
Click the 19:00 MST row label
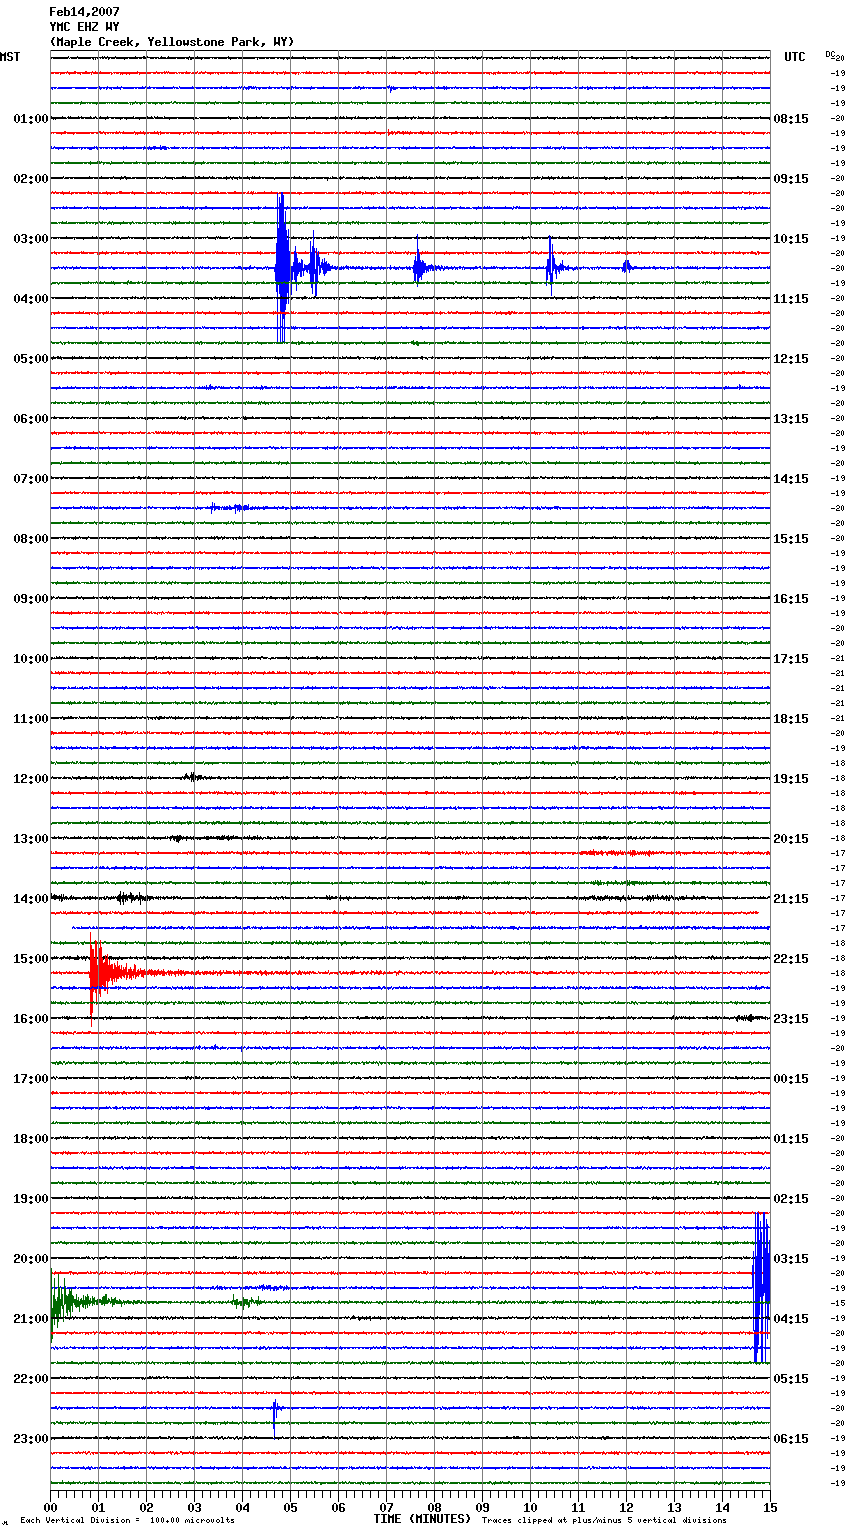31,1199
